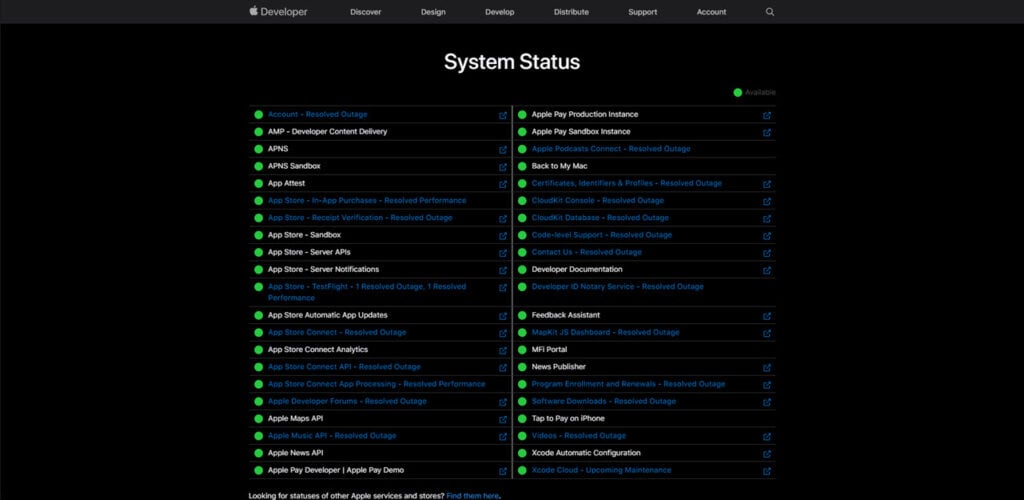
Task: Open the external link icon for App Store TestFlight
Action: pyautogui.click(x=503, y=288)
